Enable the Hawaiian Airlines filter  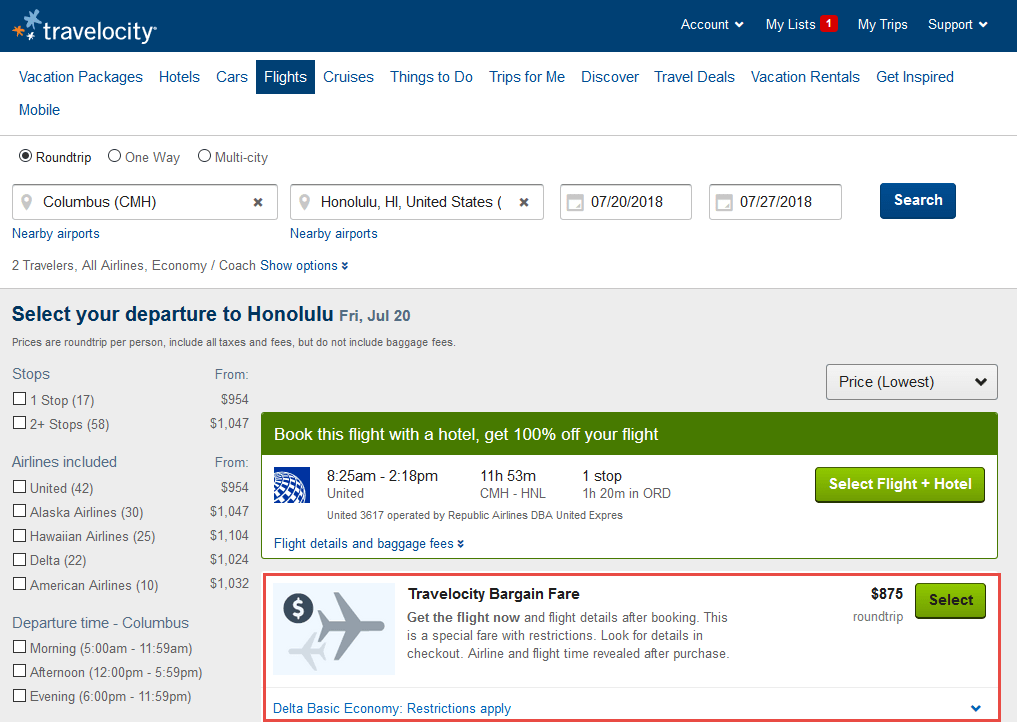(19, 535)
